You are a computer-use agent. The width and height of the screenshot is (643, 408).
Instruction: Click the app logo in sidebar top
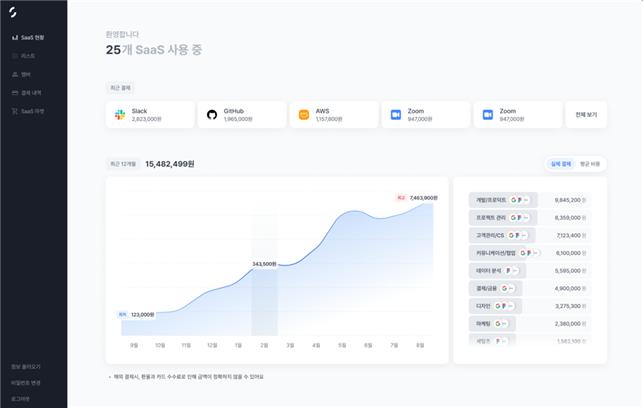coord(14,12)
